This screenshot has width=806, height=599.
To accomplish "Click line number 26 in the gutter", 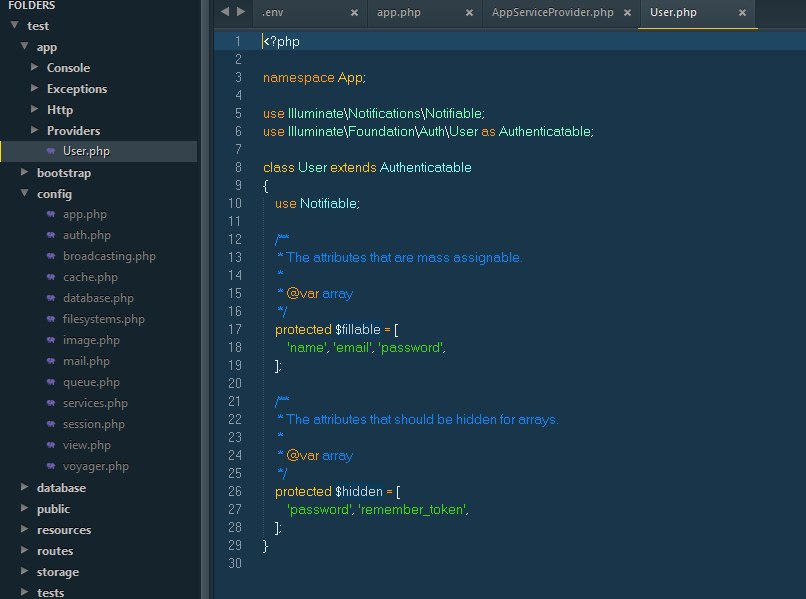I will click(x=235, y=492).
